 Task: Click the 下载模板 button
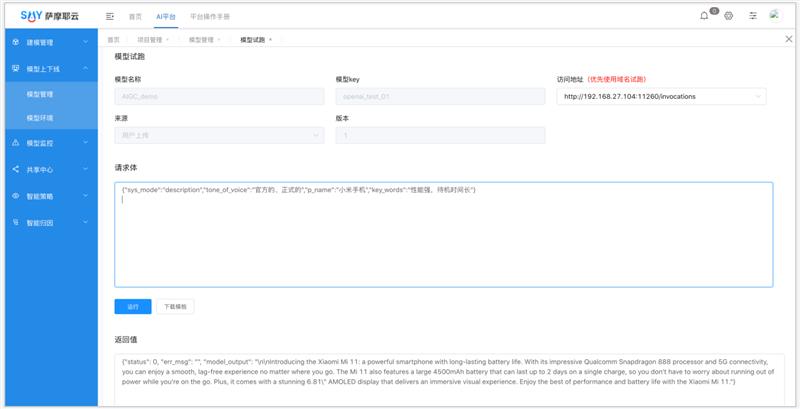(x=175, y=306)
